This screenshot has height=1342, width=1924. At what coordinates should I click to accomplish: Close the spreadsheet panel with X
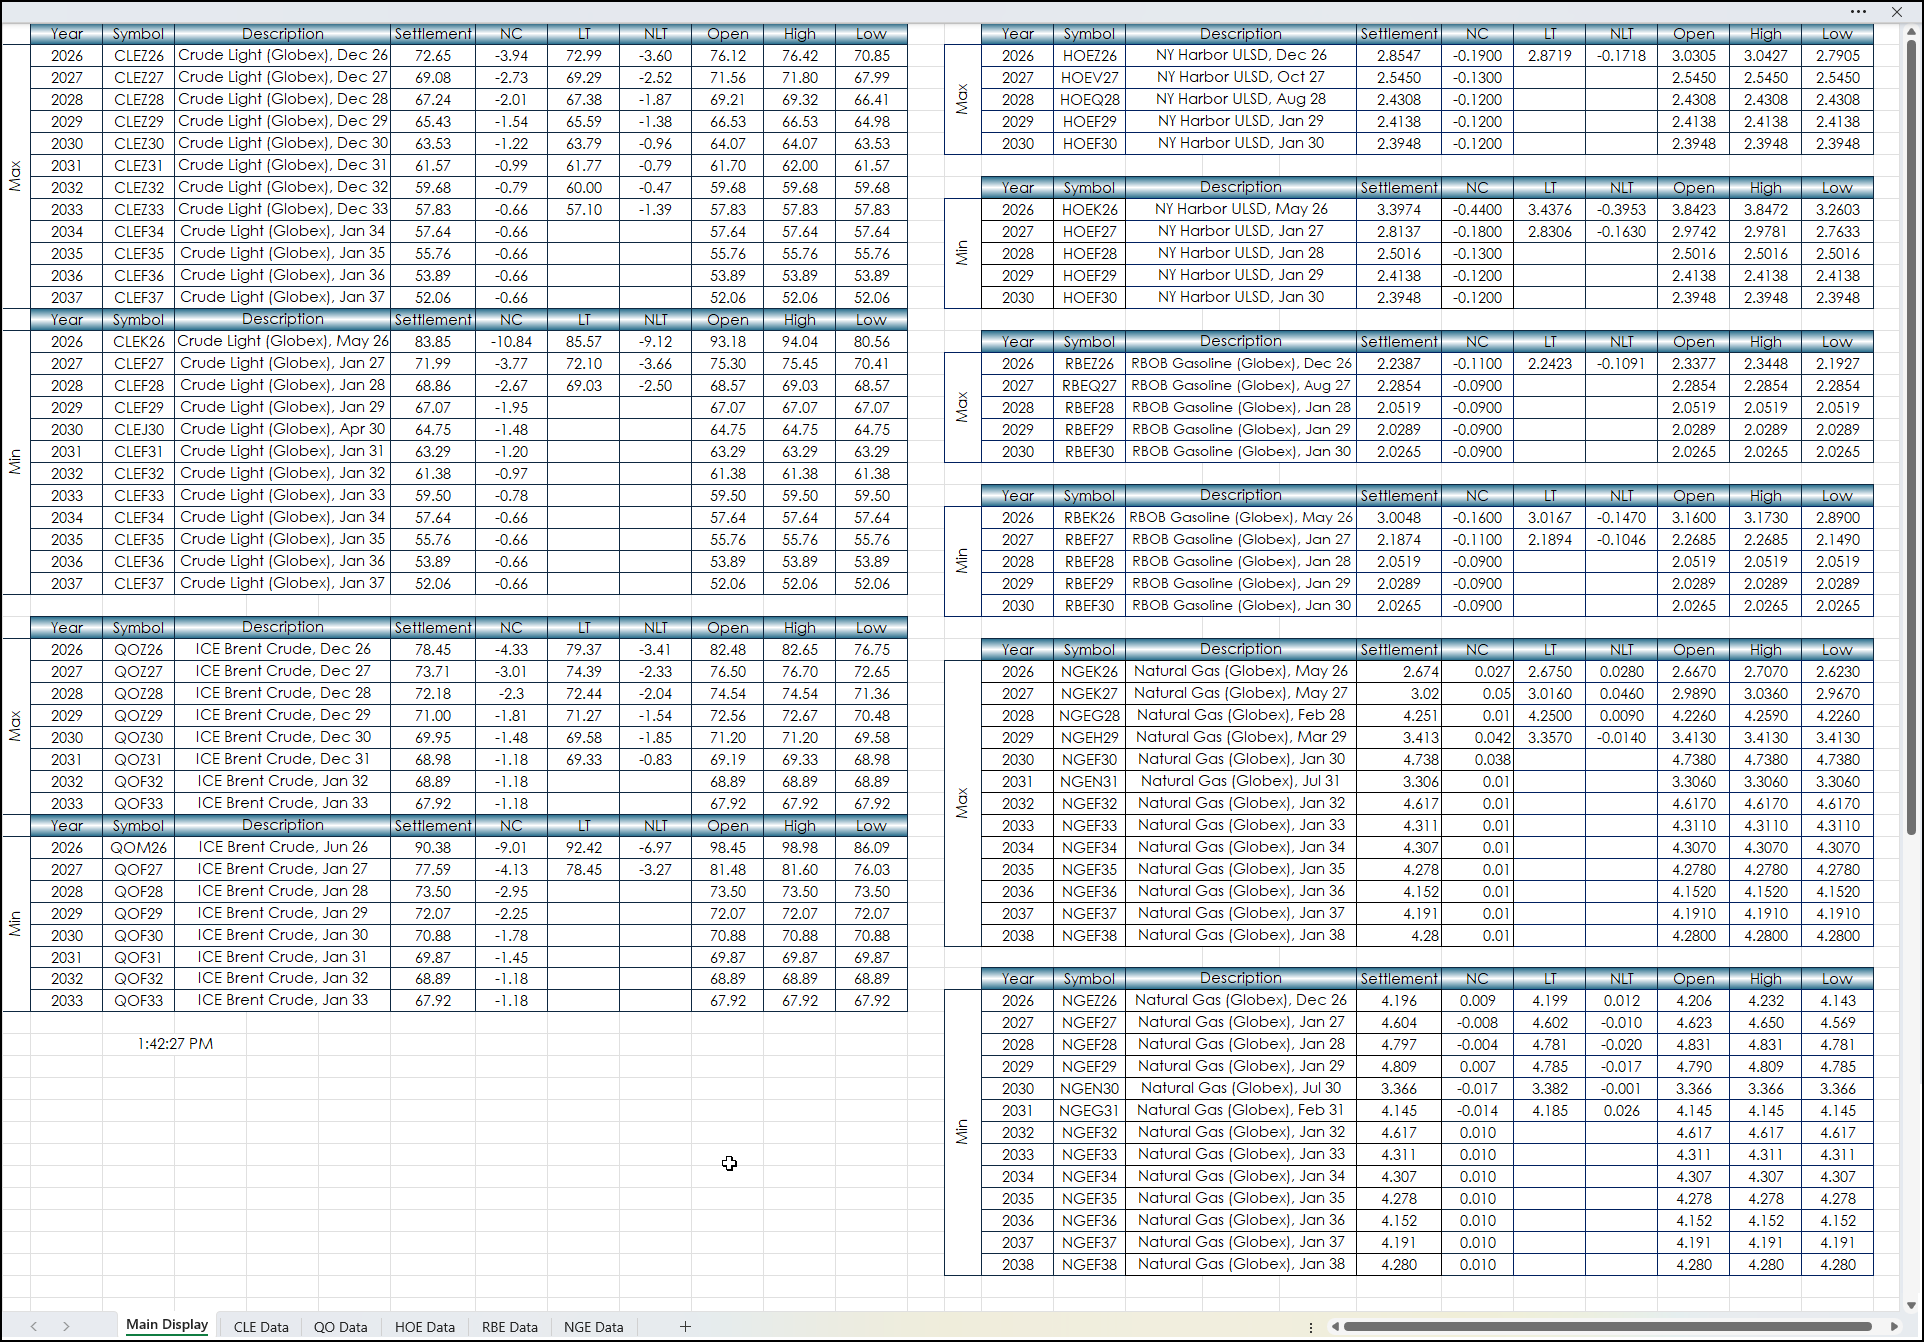[x=1897, y=12]
